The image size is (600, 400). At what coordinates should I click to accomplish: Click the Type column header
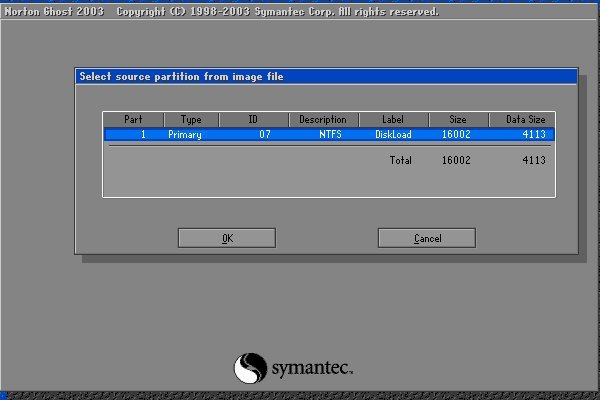(x=190, y=119)
